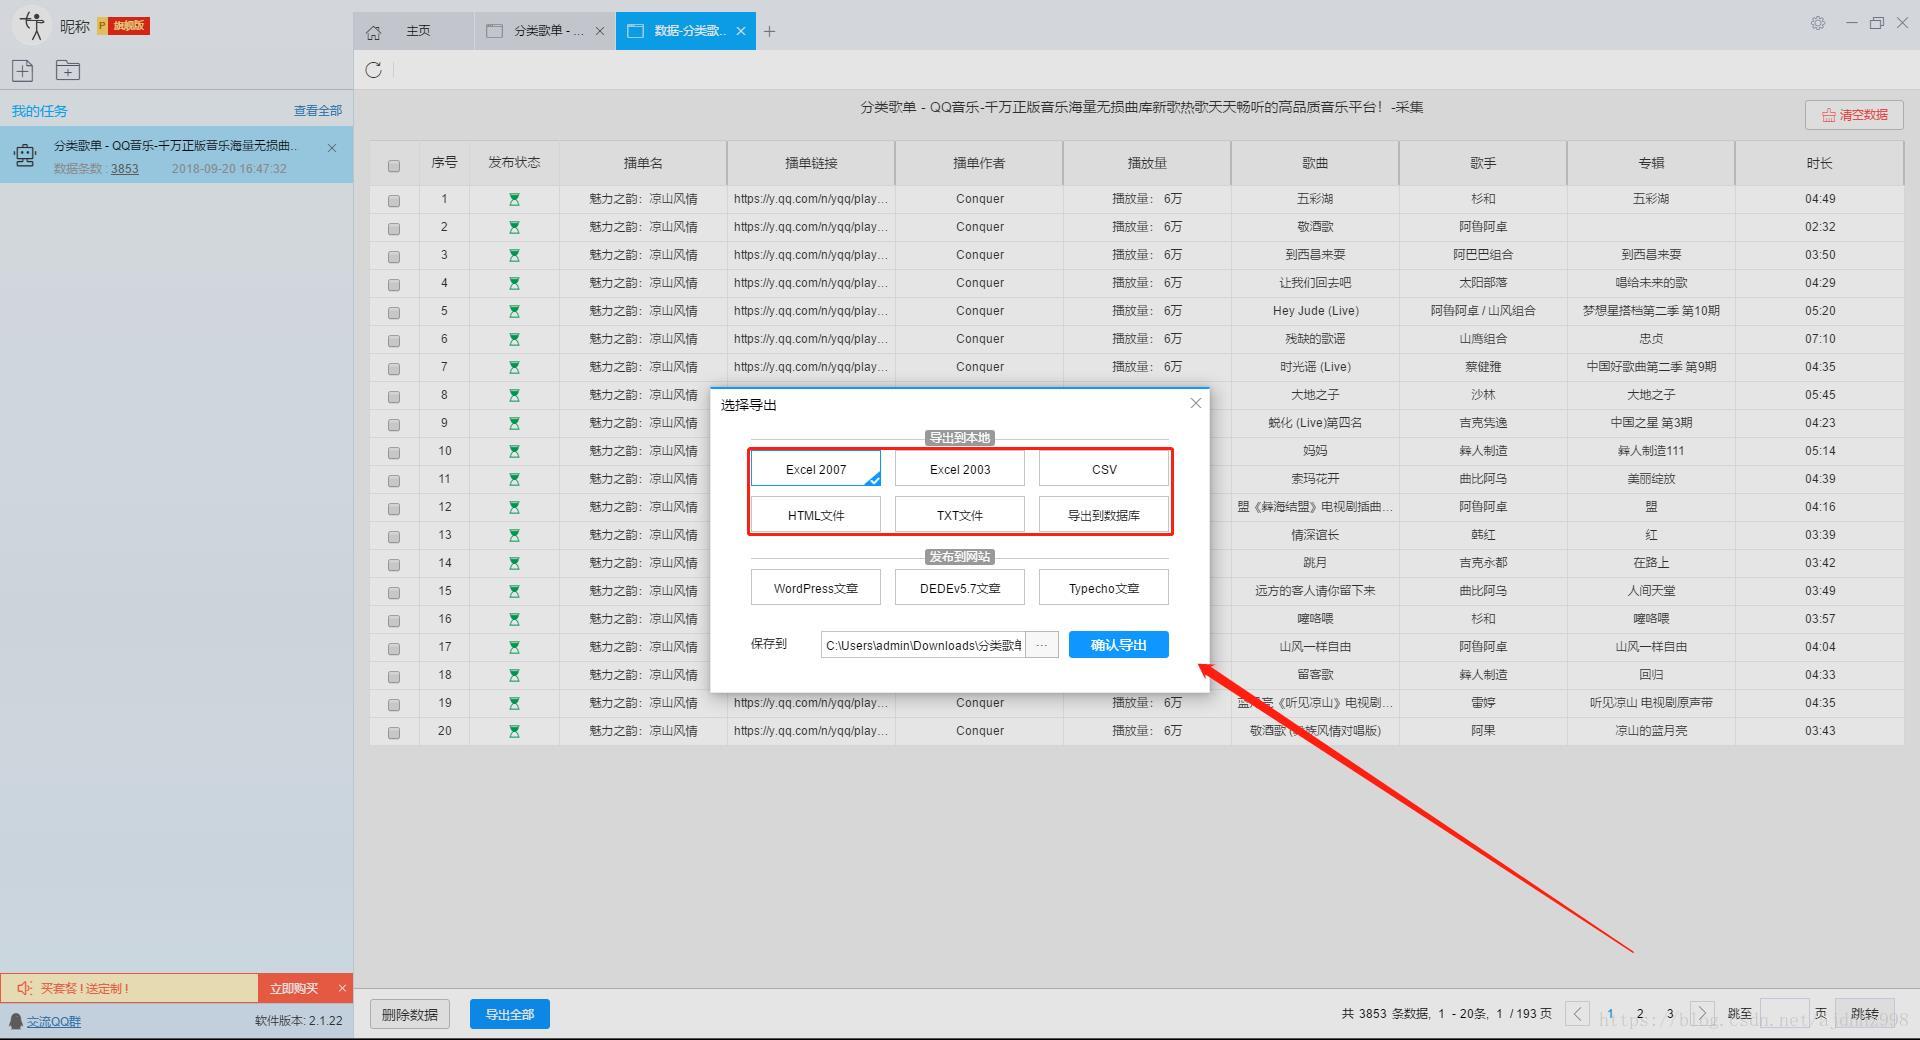The width and height of the screenshot is (1920, 1040).
Task: Click 查看全部 link
Action: (x=317, y=111)
